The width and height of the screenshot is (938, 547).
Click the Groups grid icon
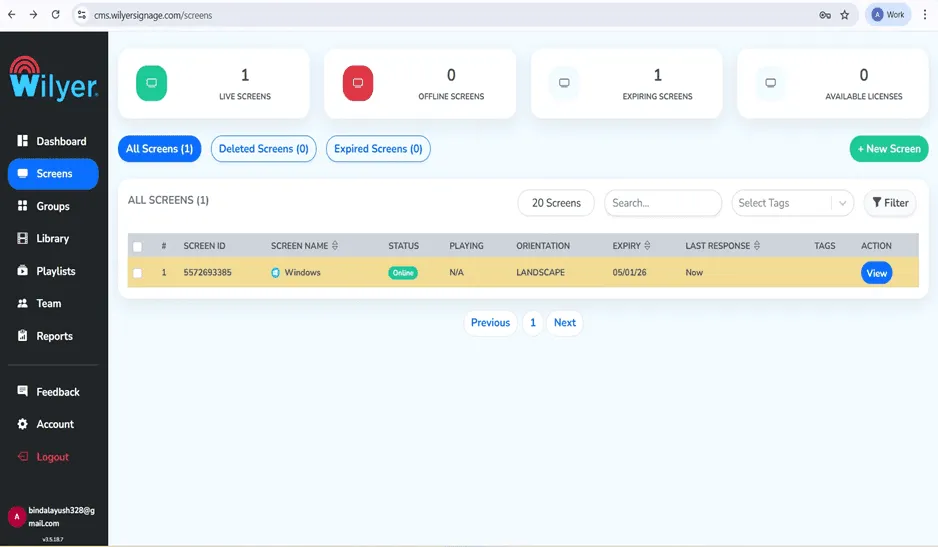pyautogui.click(x=23, y=206)
